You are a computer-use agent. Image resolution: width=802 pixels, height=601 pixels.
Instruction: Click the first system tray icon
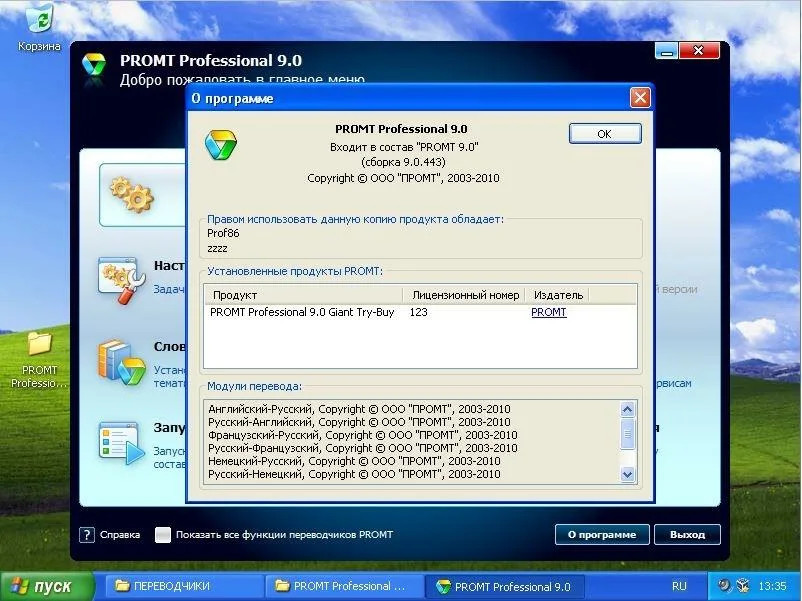click(724, 585)
